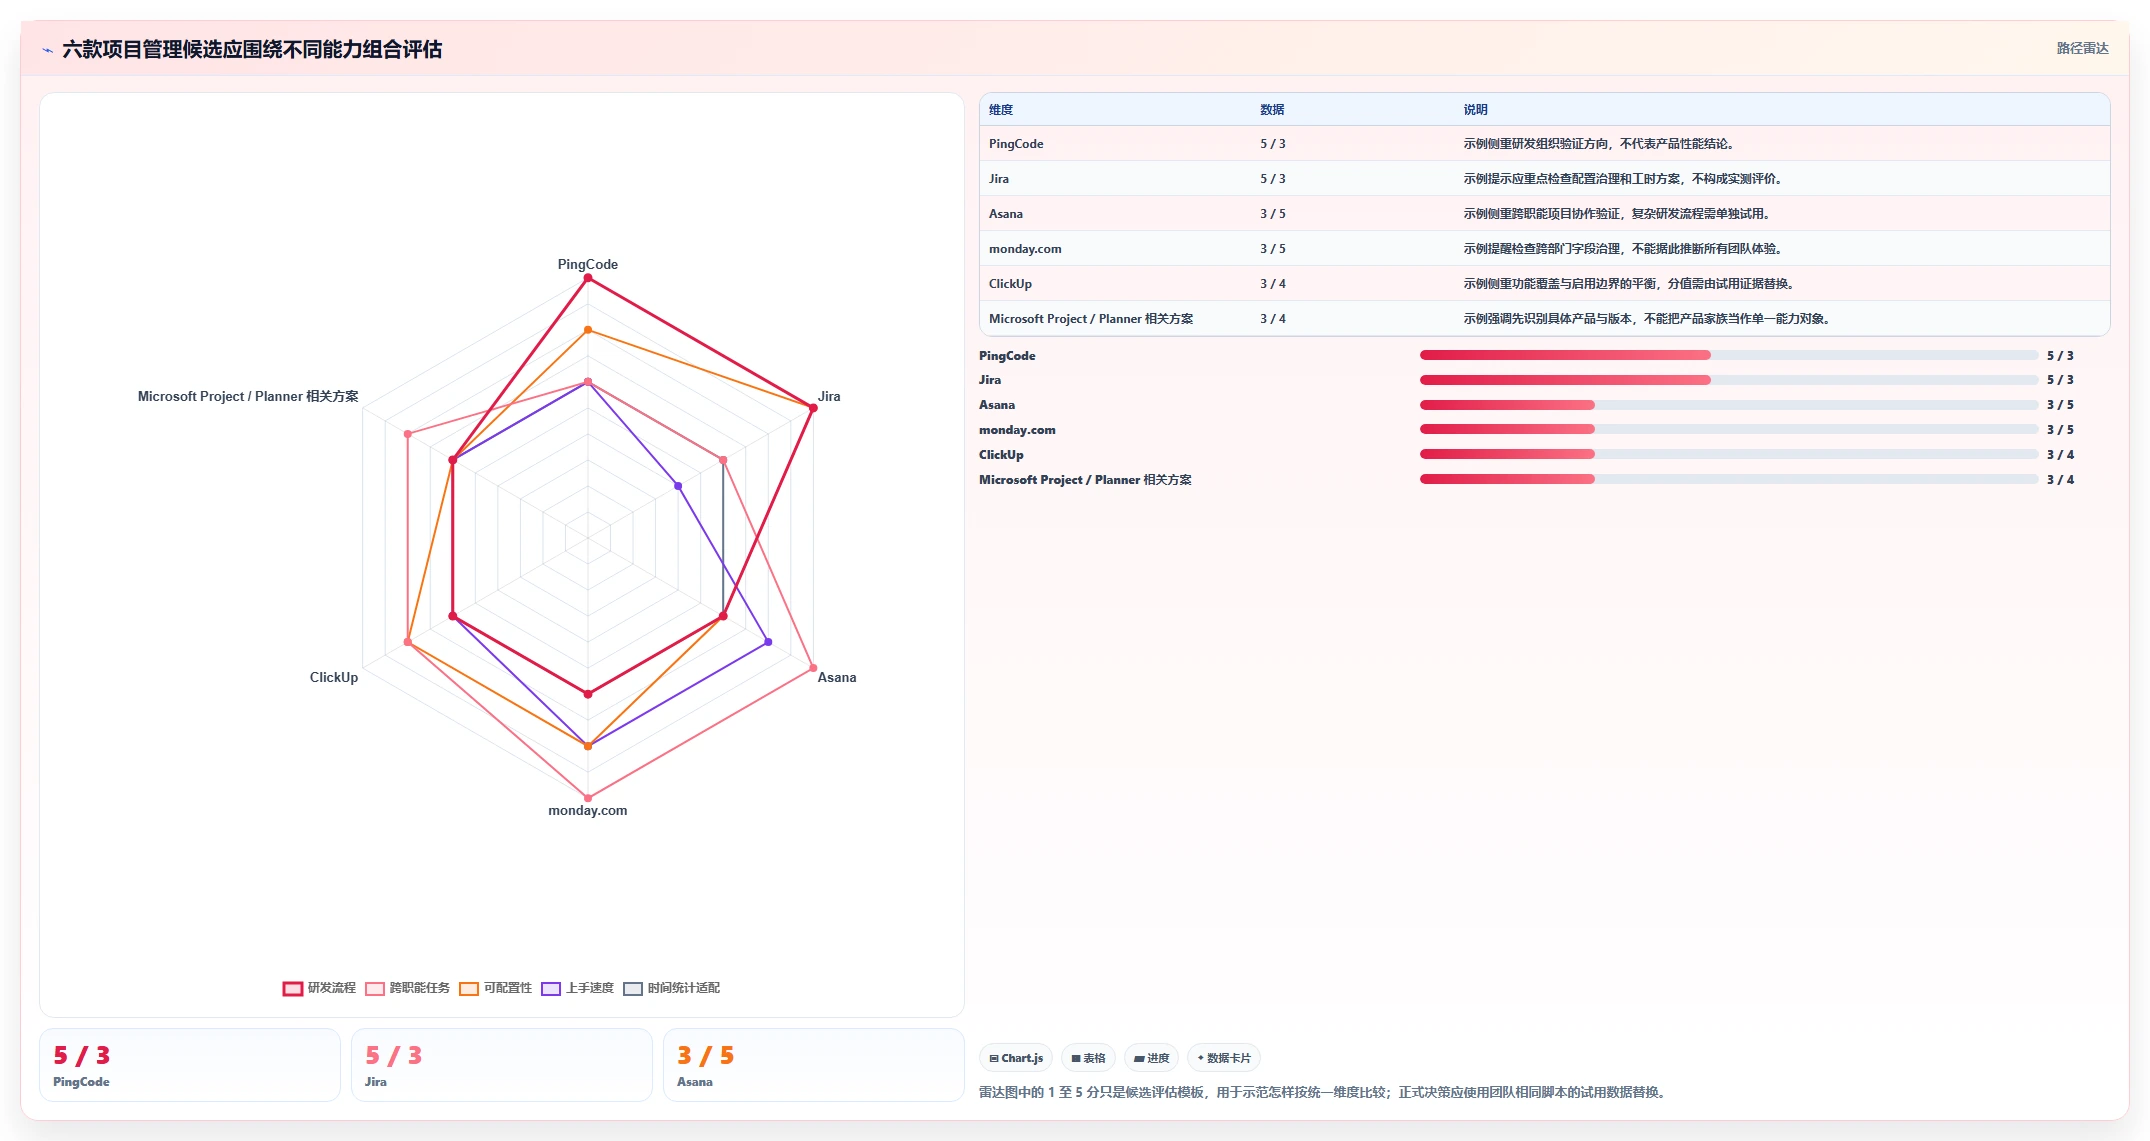This screenshot has height=1141, width=2150.
Task: Click the PingCode progress bar
Action: [x=1729, y=355]
